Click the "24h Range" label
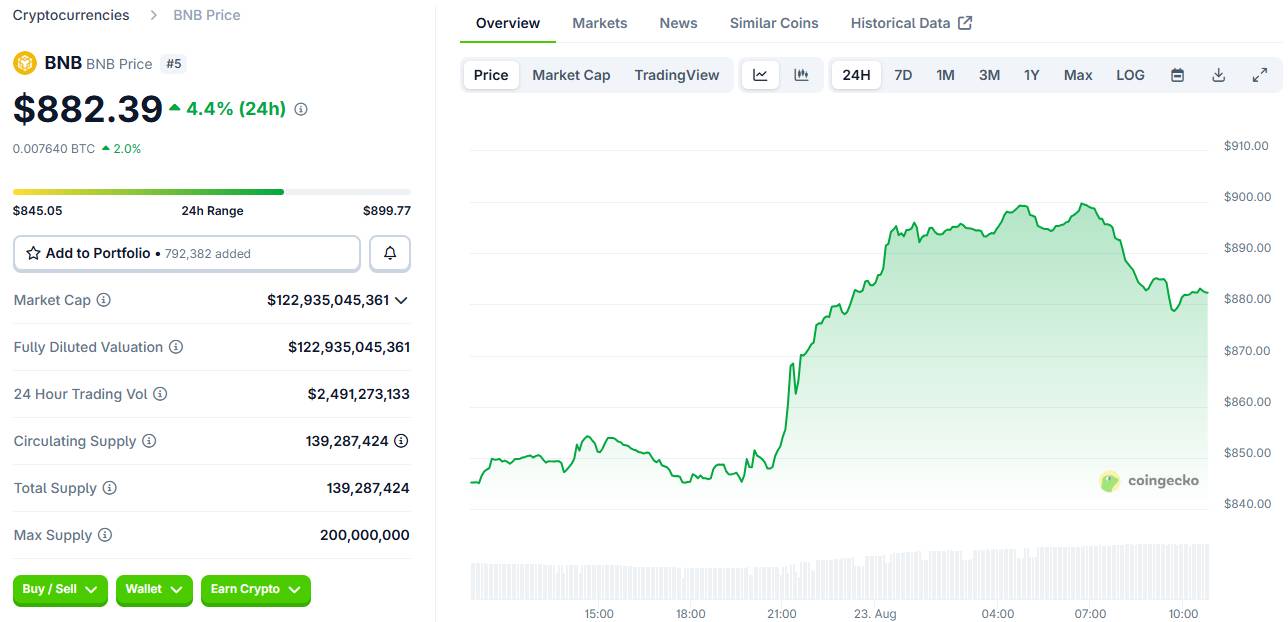The image size is (1288, 622). (x=212, y=211)
